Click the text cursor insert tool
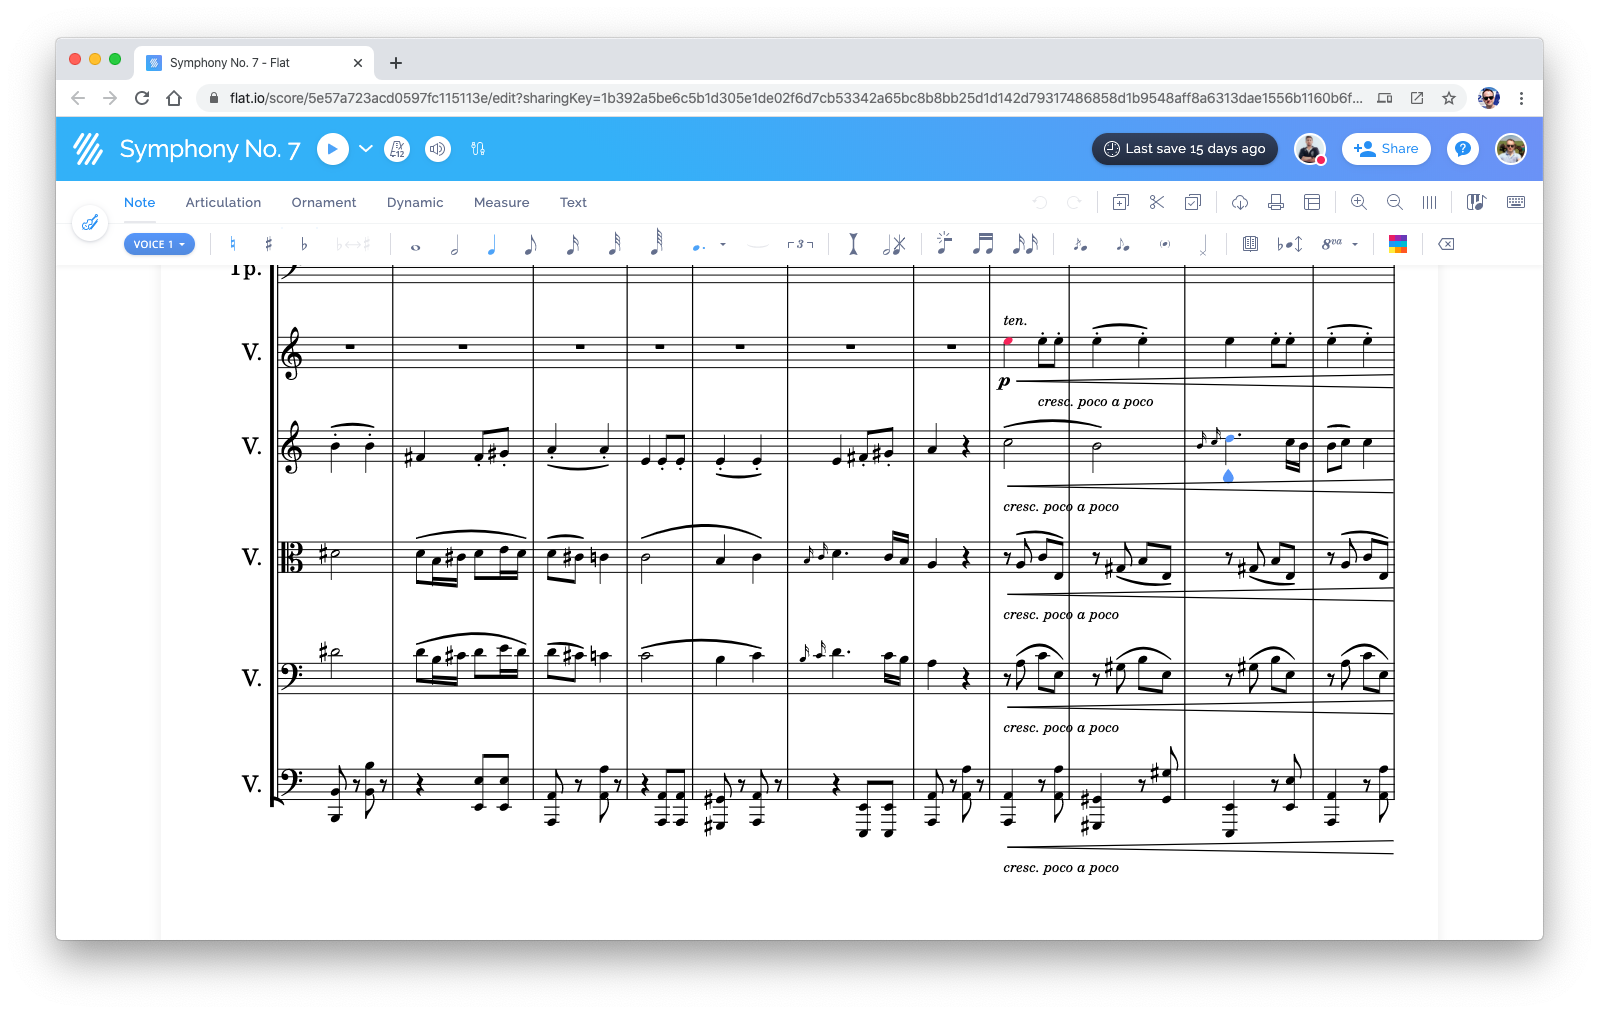Screen dimensions: 1599x1014 tap(853, 244)
